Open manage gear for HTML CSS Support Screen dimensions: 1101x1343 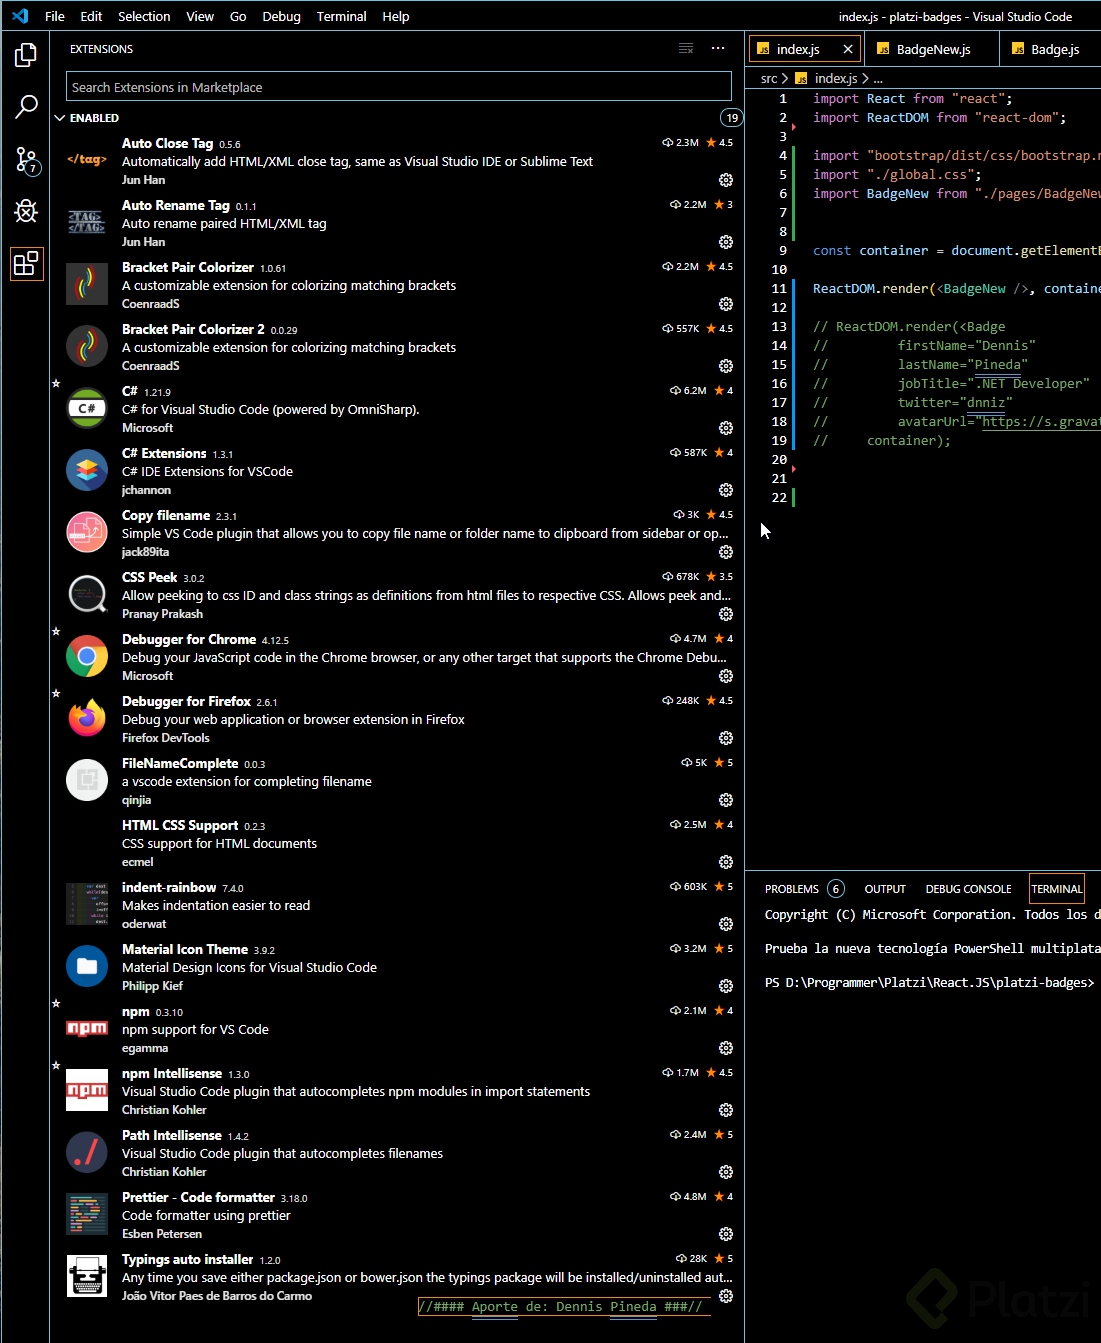coord(726,862)
